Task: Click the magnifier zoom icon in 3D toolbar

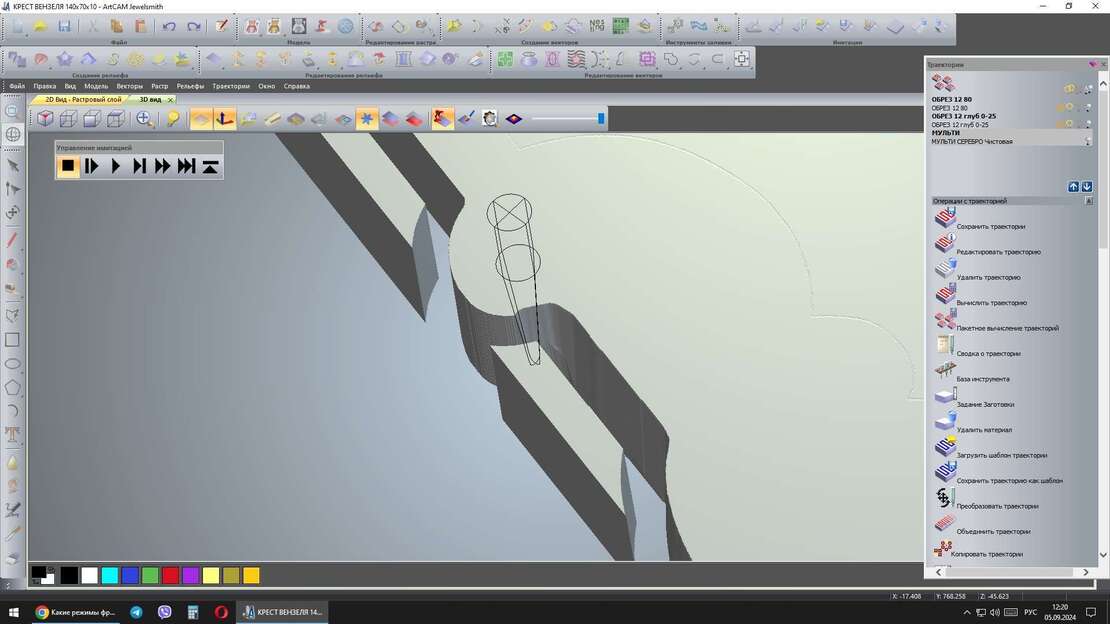Action: coord(145,119)
